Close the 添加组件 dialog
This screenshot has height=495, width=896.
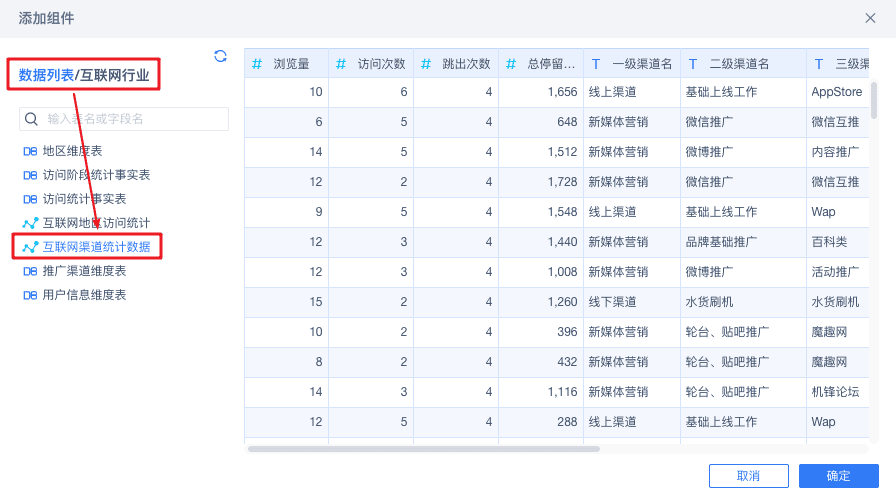(x=870, y=18)
